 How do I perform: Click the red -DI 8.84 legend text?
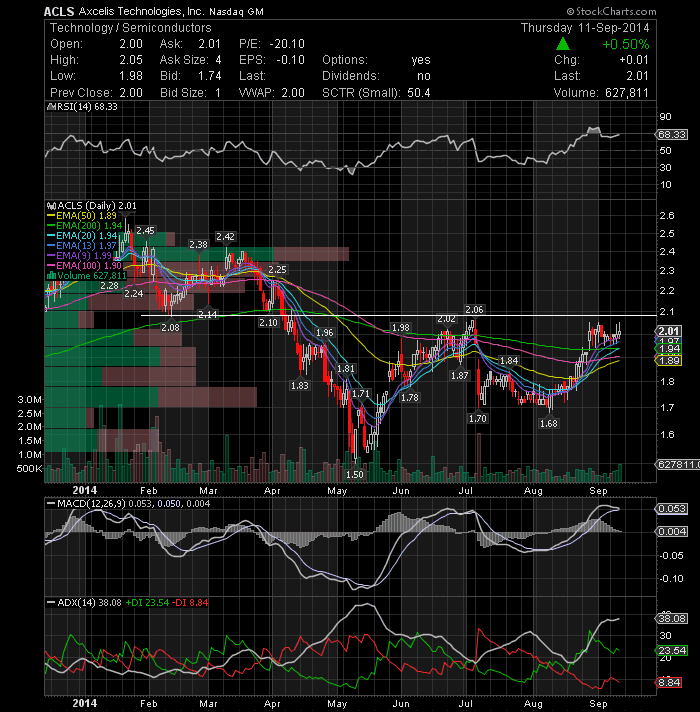[190, 603]
